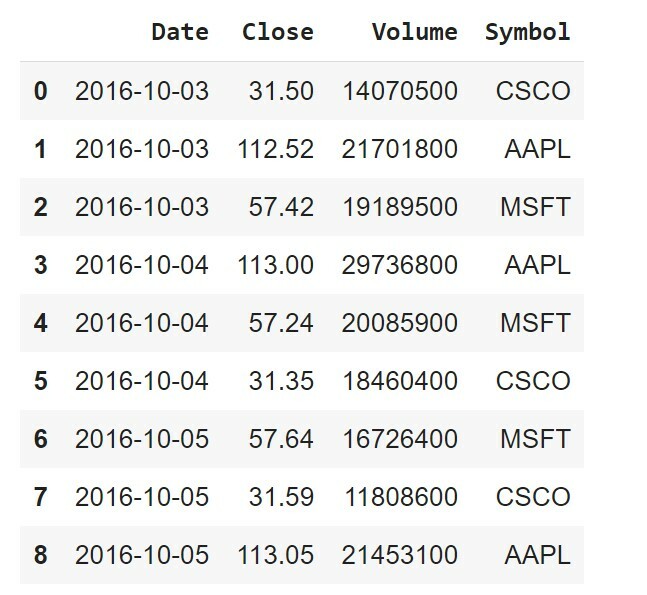This screenshot has width=647, height=595.
Task: Click close value 113.00
Action: (x=275, y=265)
